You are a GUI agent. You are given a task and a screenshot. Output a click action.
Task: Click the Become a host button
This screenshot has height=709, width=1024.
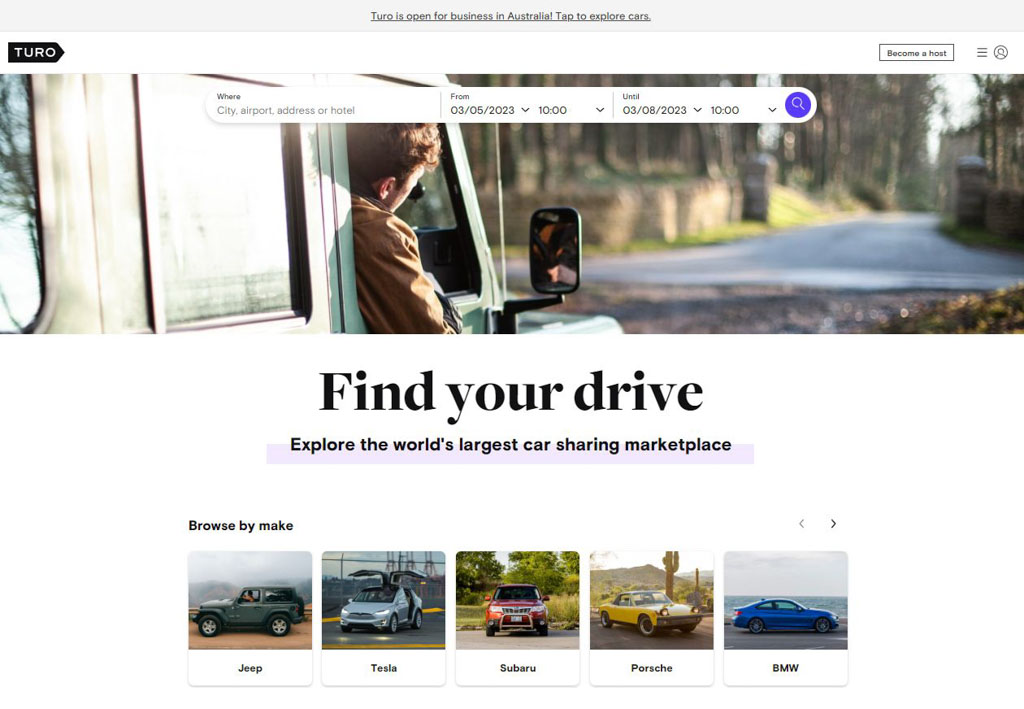[x=916, y=52]
